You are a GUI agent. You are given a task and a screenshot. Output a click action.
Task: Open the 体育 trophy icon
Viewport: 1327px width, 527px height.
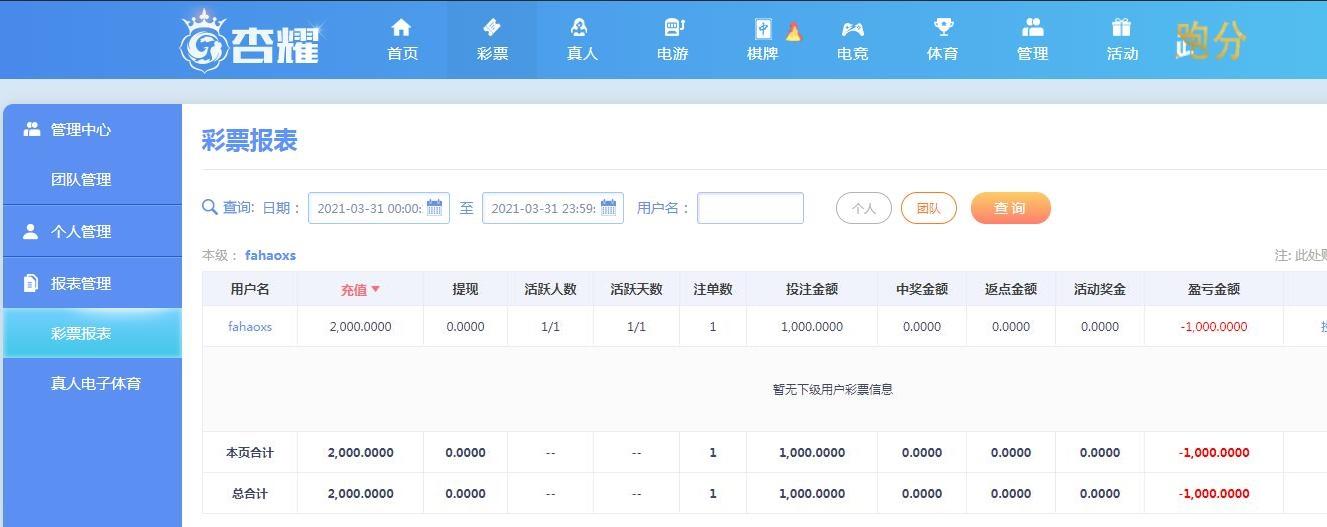(x=943, y=27)
